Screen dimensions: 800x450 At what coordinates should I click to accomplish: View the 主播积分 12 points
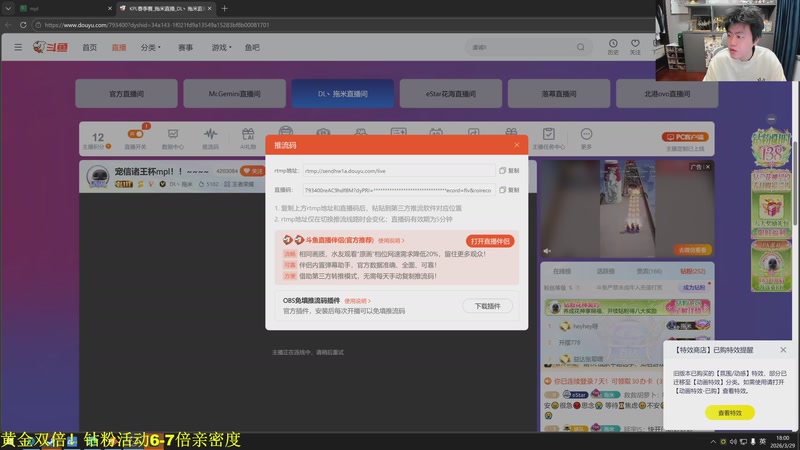click(97, 140)
